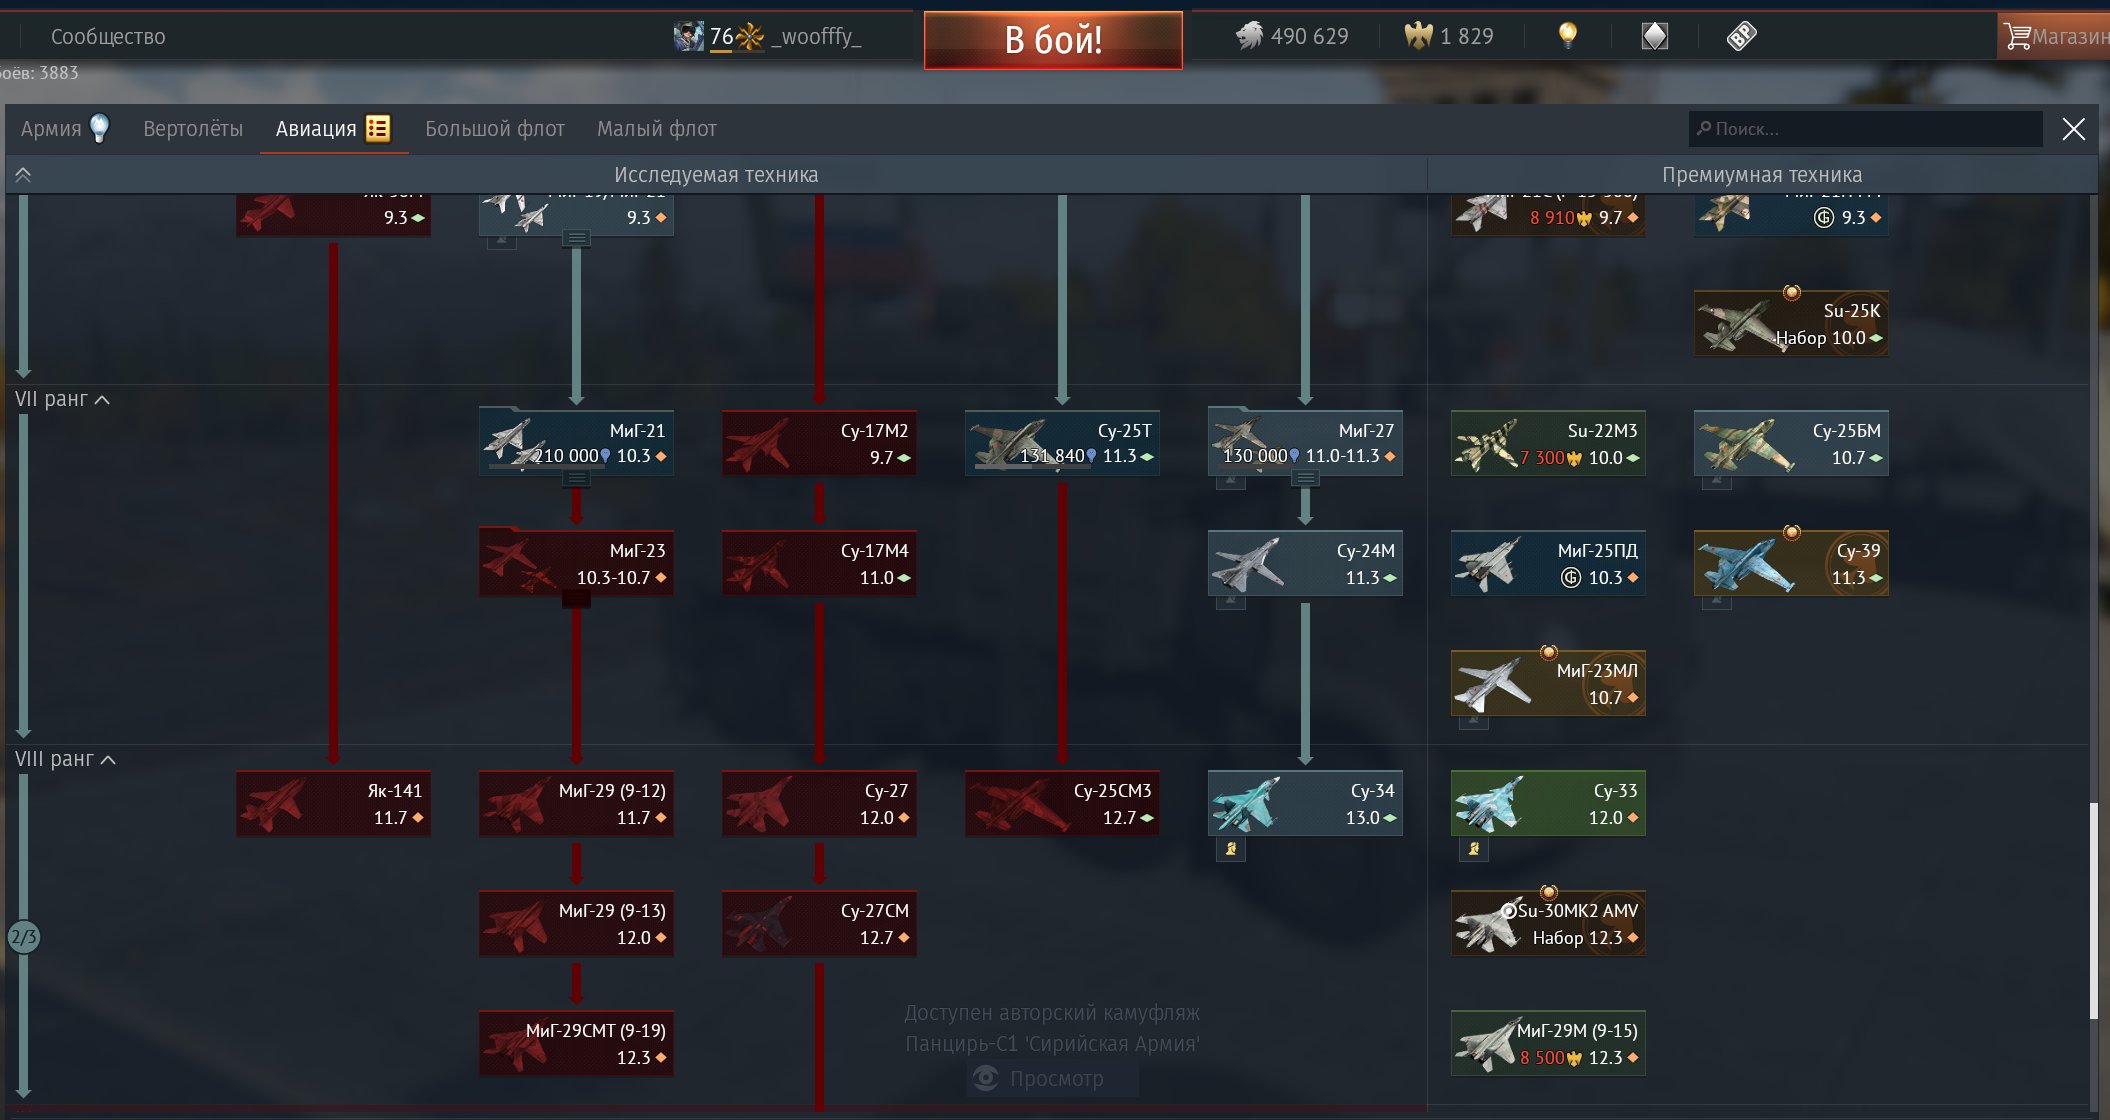Click the Поиск search input field
Screen dimensions: 2110x1120
point(1866,129)
